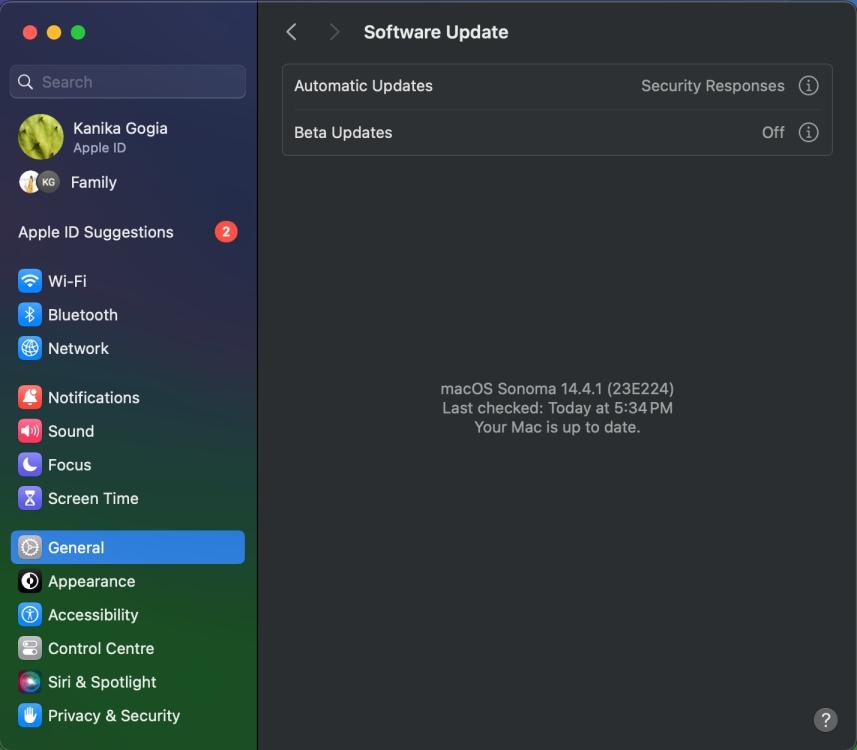Screen dimensions: 857x750
Task: Go back with the left chevron
Action: tap(291, 32)
